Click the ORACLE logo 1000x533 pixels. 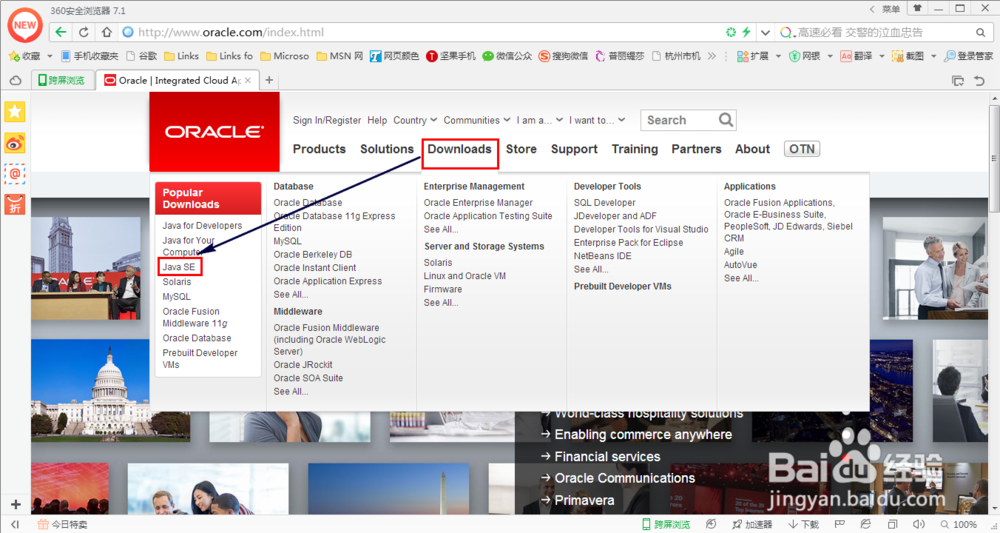point(214,132)
